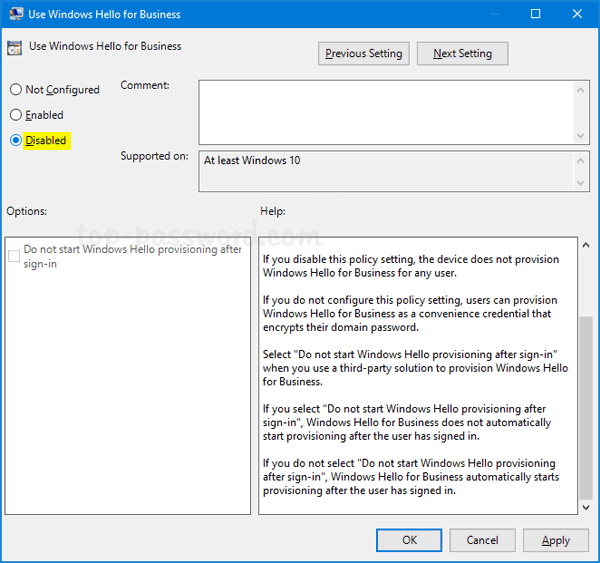The image size is (600, 563).
Task: Select the Disabled radio option
Action: click(x=16, y=141)
